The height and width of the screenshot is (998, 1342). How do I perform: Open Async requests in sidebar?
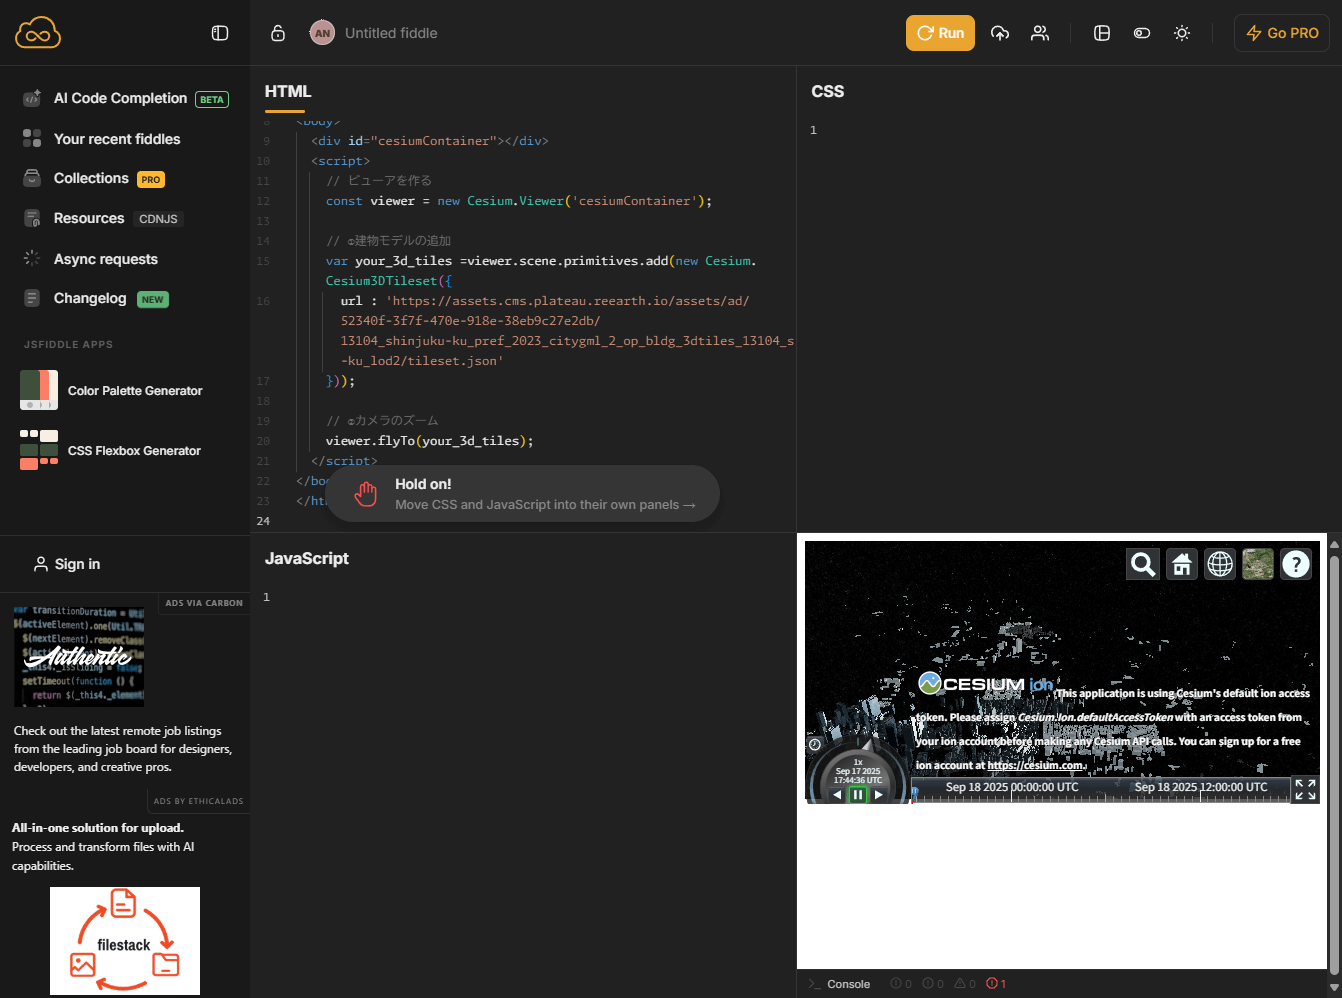point(105,259)
